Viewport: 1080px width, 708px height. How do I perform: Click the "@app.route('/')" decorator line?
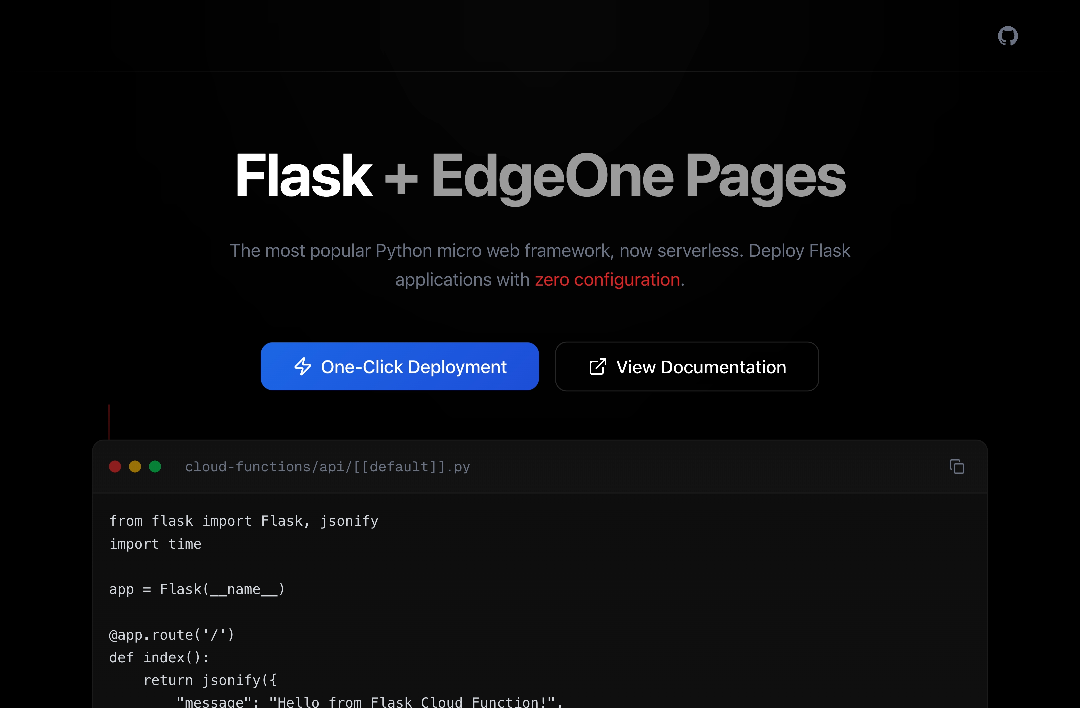(172, 634)
